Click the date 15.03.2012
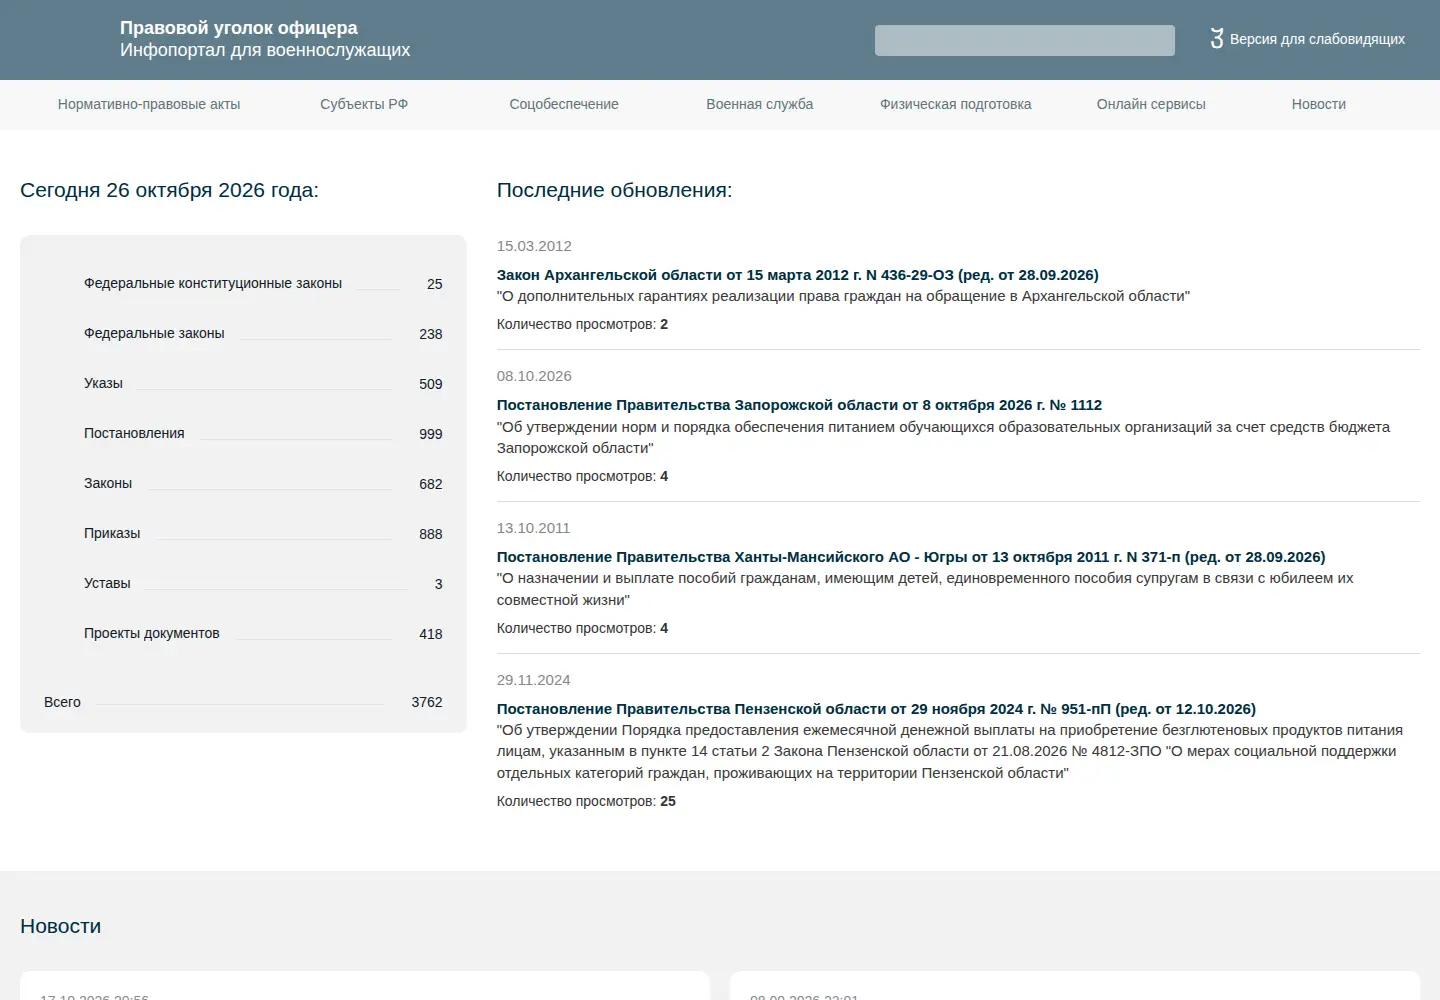This screenshot has height=1000, width=1440. (x=534, y=246)
